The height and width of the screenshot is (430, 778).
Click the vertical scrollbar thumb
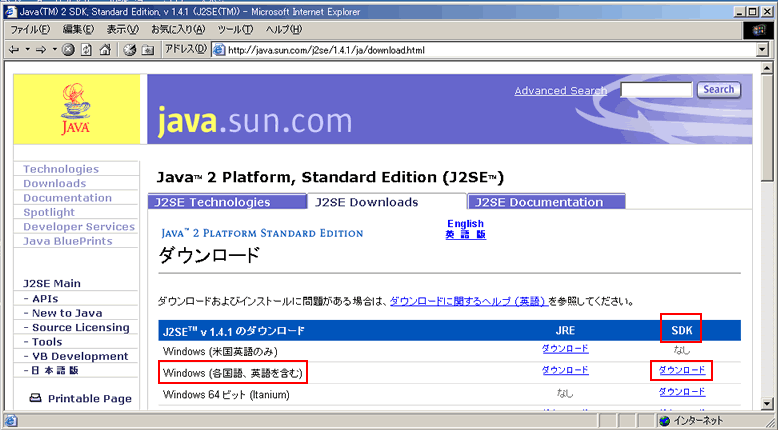(x=767, y=128)
